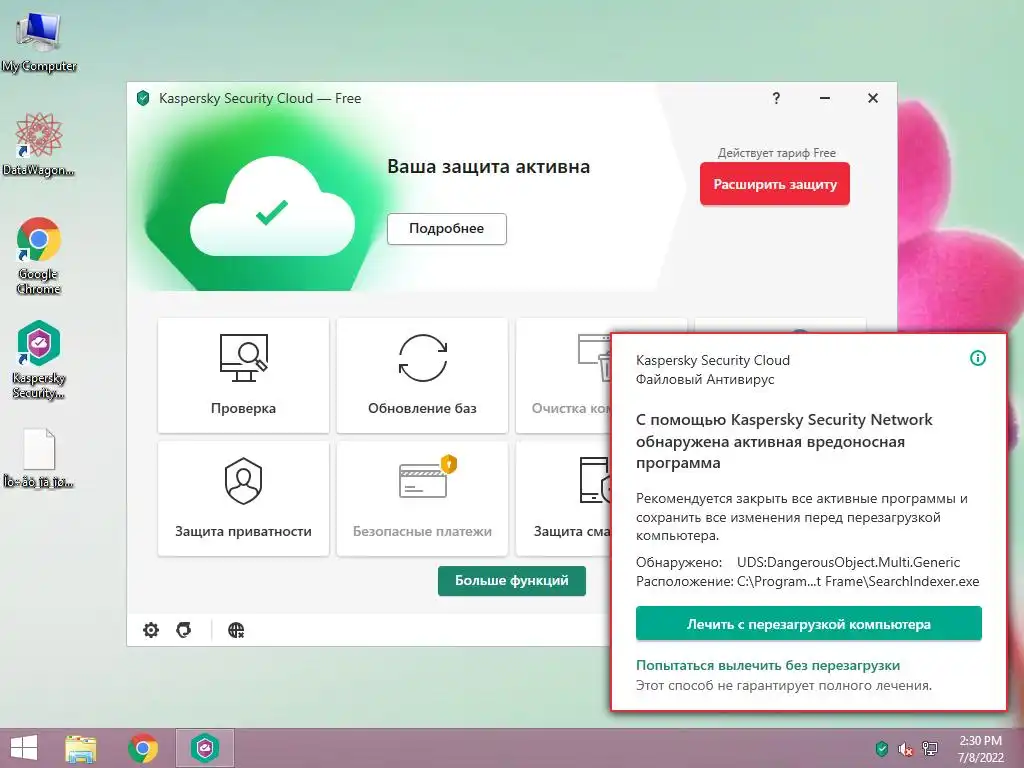Screen dimensions: 1024x768
Task: Click the muted volume tray icon
Action: coord(905,749)
